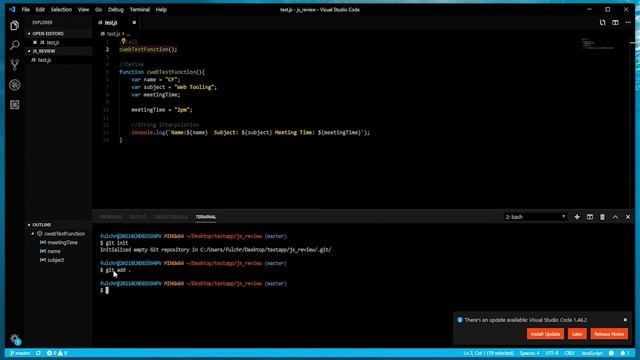Click the code minimap preview
The height and width of the screenshot is (360, 640).
[x=598, y=43]
